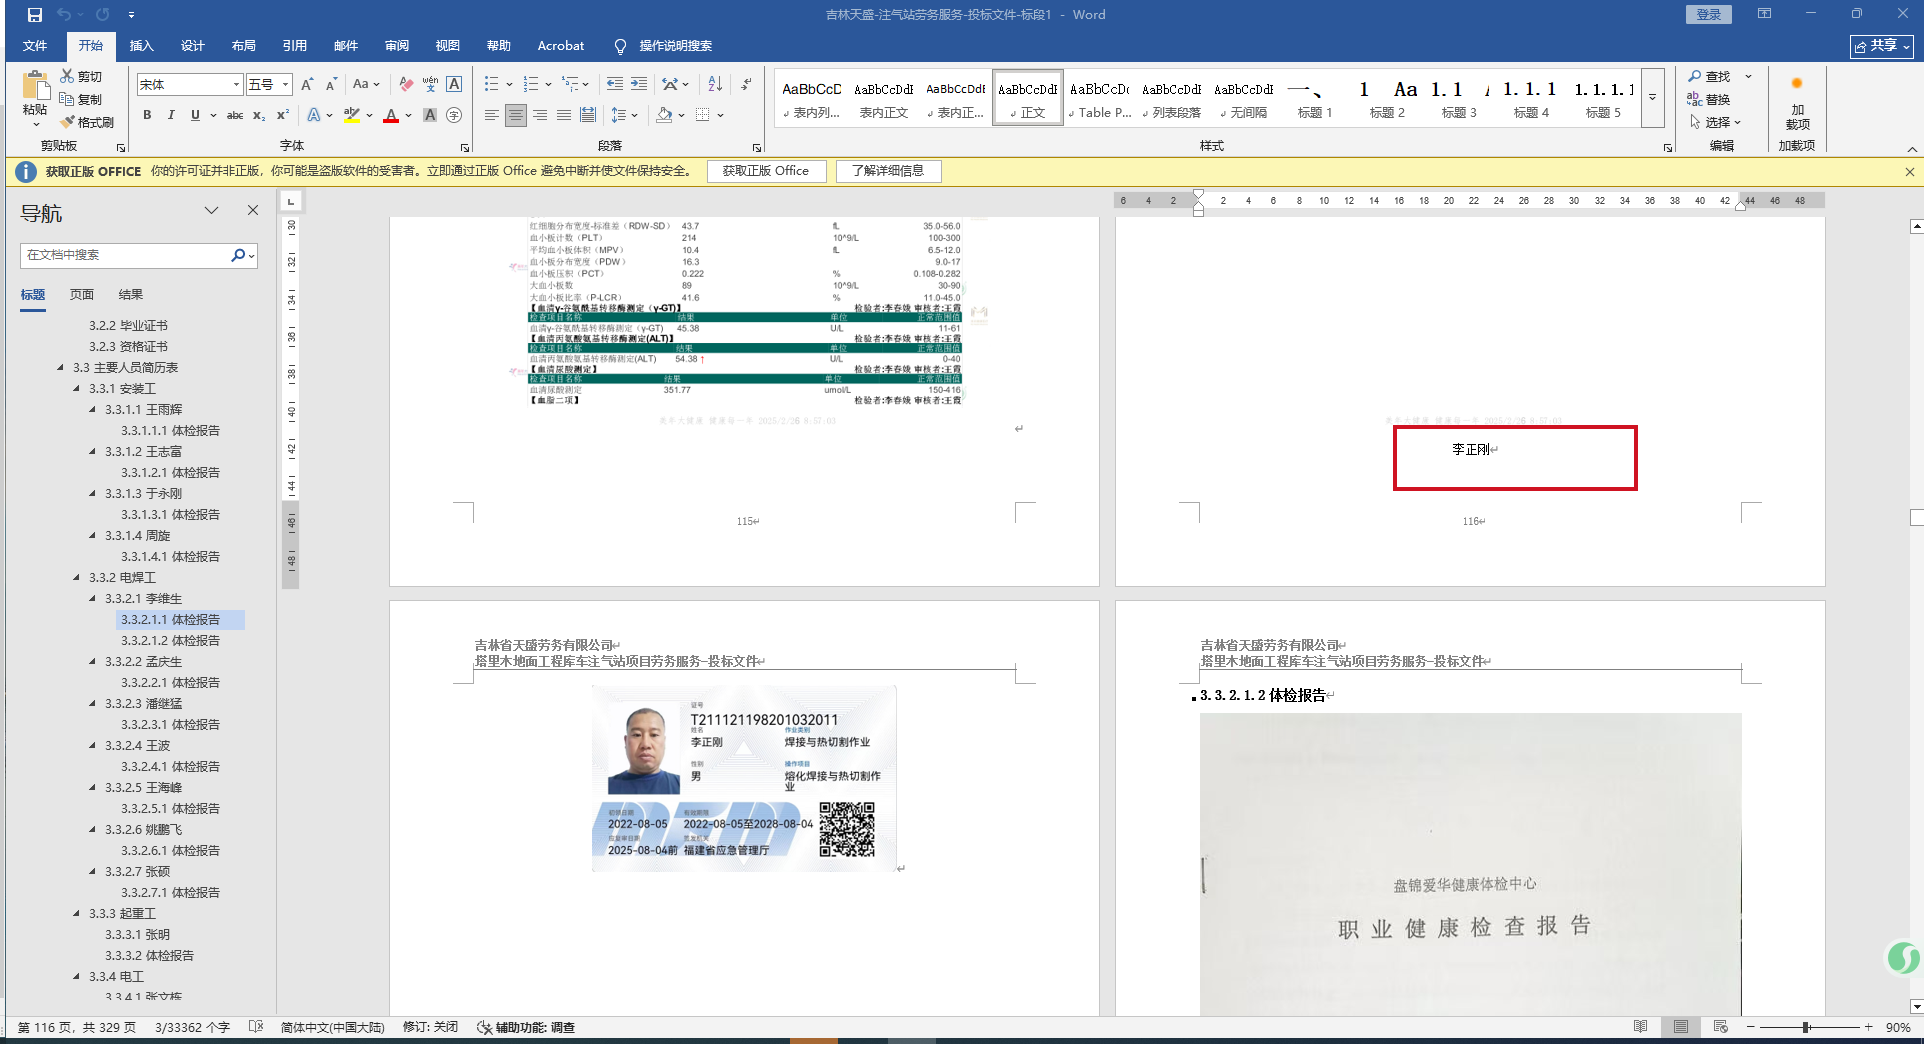Sort the selected paragraphs

coord(715,84)
